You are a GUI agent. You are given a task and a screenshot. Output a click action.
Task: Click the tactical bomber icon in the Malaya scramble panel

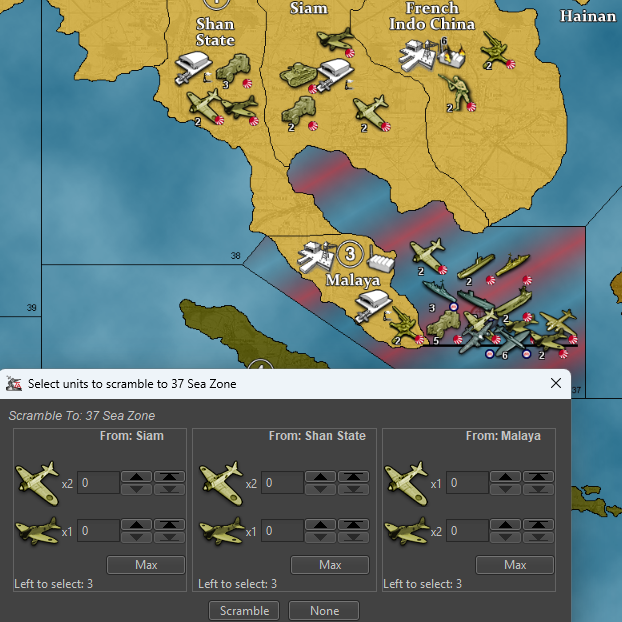[x=406, y=531]
